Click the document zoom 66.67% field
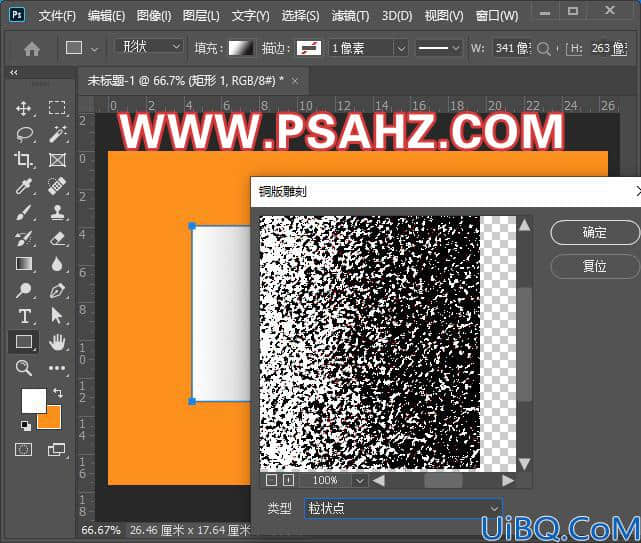Image resolution: width=641 pixels, height=543 pixels. pos(101,530)
